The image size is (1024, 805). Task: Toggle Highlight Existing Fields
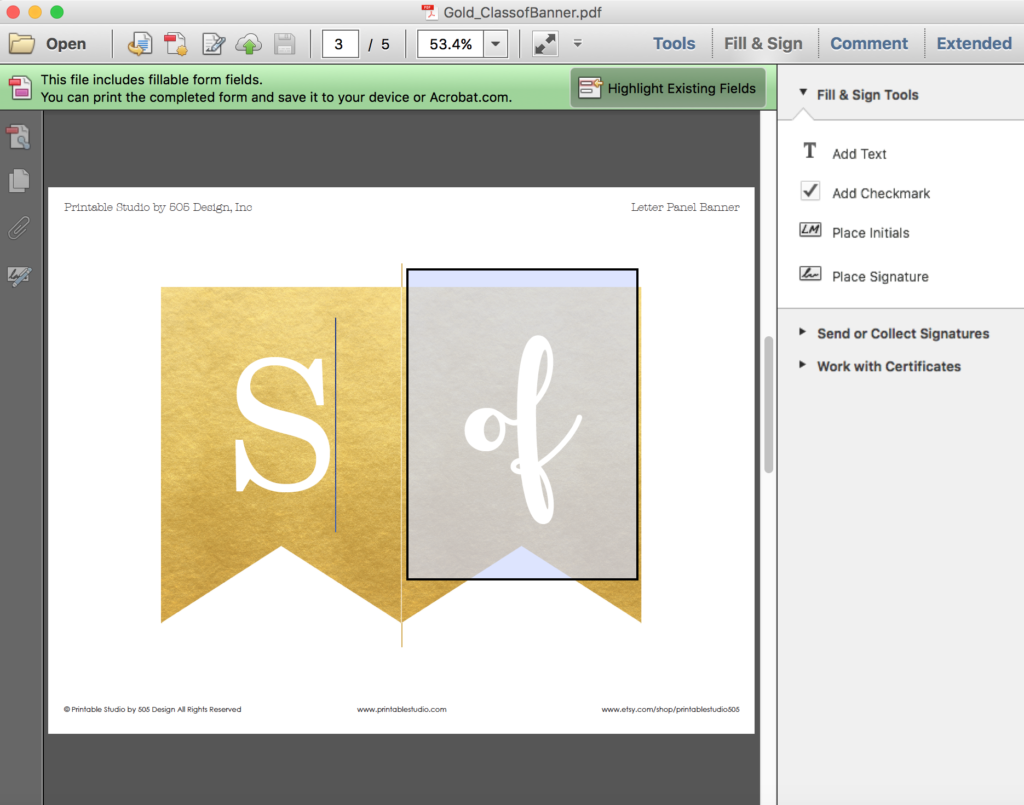[667, 88]
